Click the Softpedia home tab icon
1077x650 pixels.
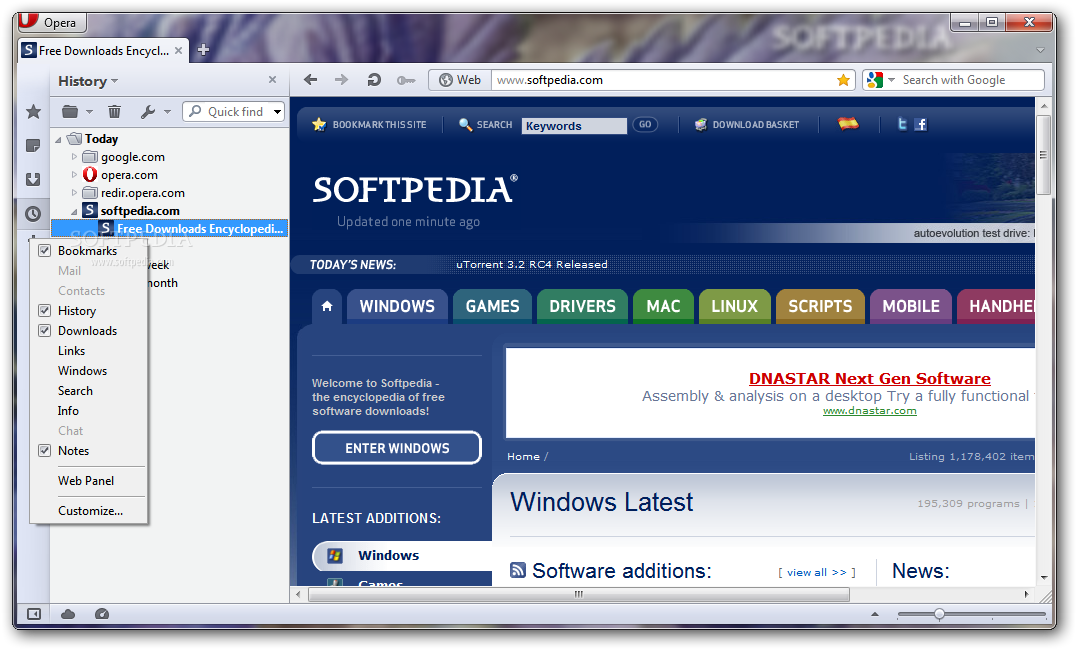(327, 306)
